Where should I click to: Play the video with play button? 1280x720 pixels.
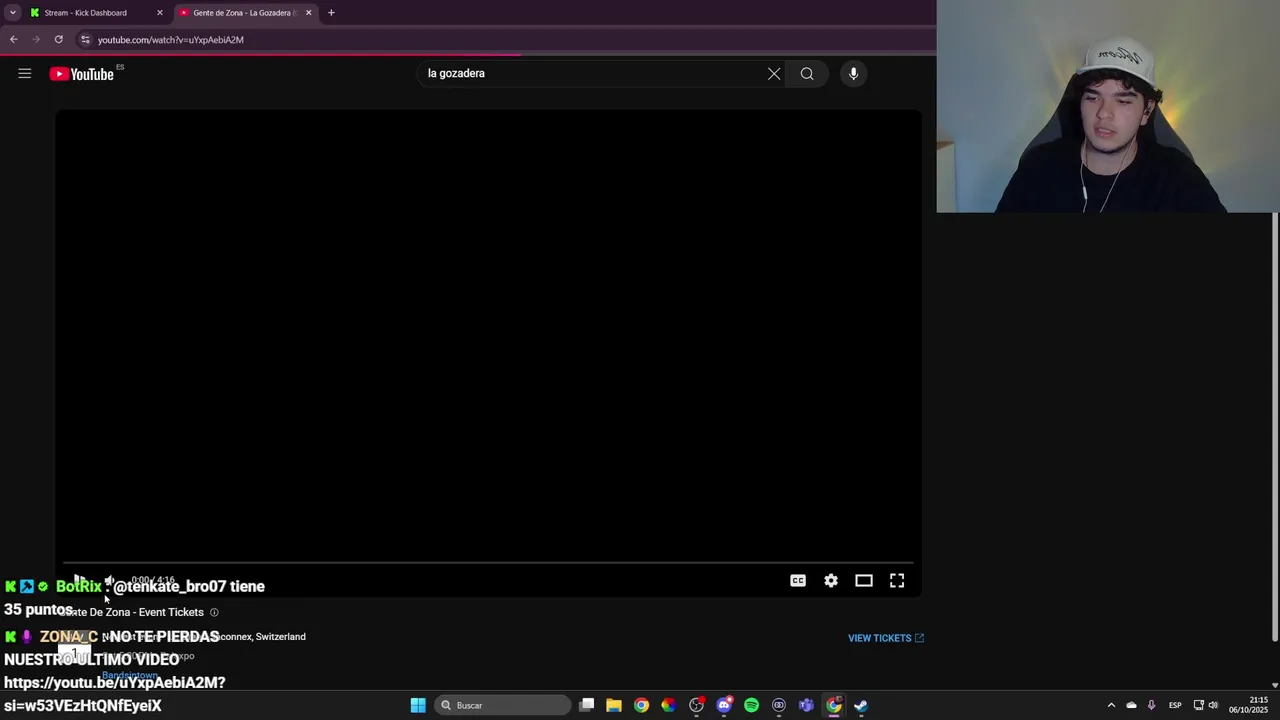(x=79, y=580)
